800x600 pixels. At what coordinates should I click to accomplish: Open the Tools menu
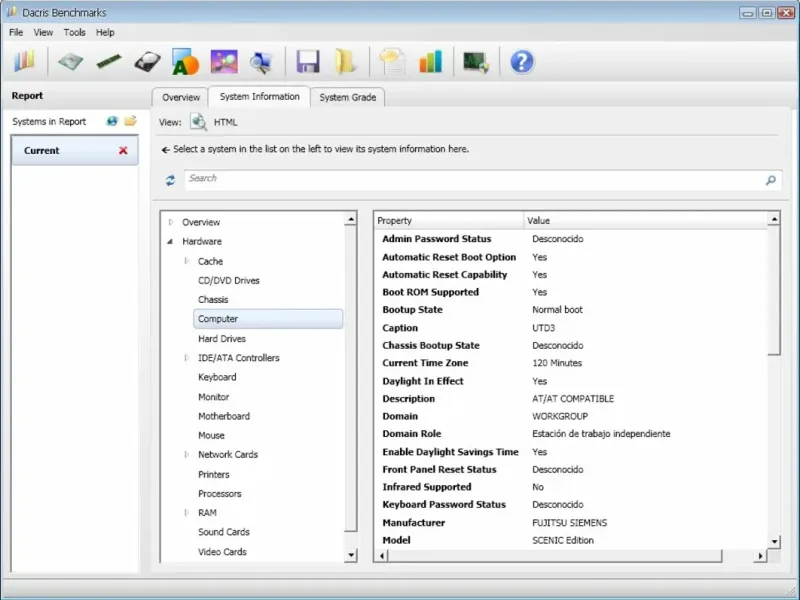point(75,32)
